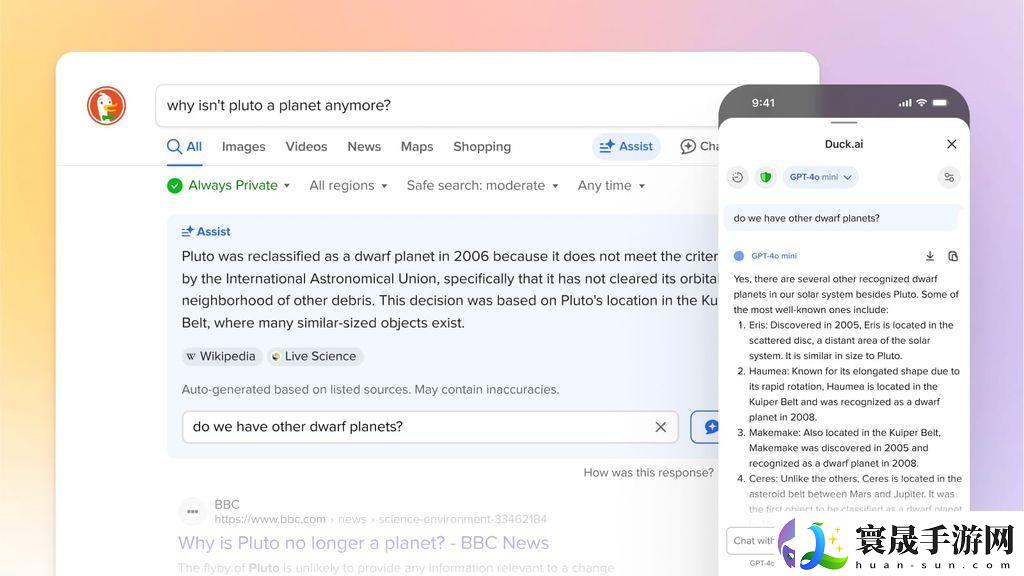Click the Assist sparkle icon

coord(608,146)
